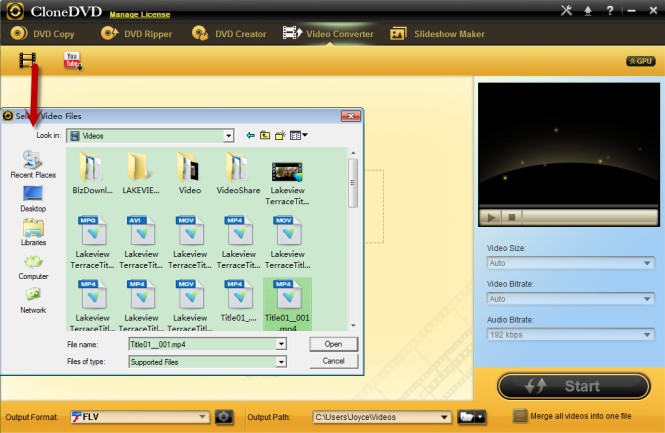The width and height of the screenshot is (665, 433).
Task: Open Recent Places in dialog sidebar
Action: tap(33, 165)
